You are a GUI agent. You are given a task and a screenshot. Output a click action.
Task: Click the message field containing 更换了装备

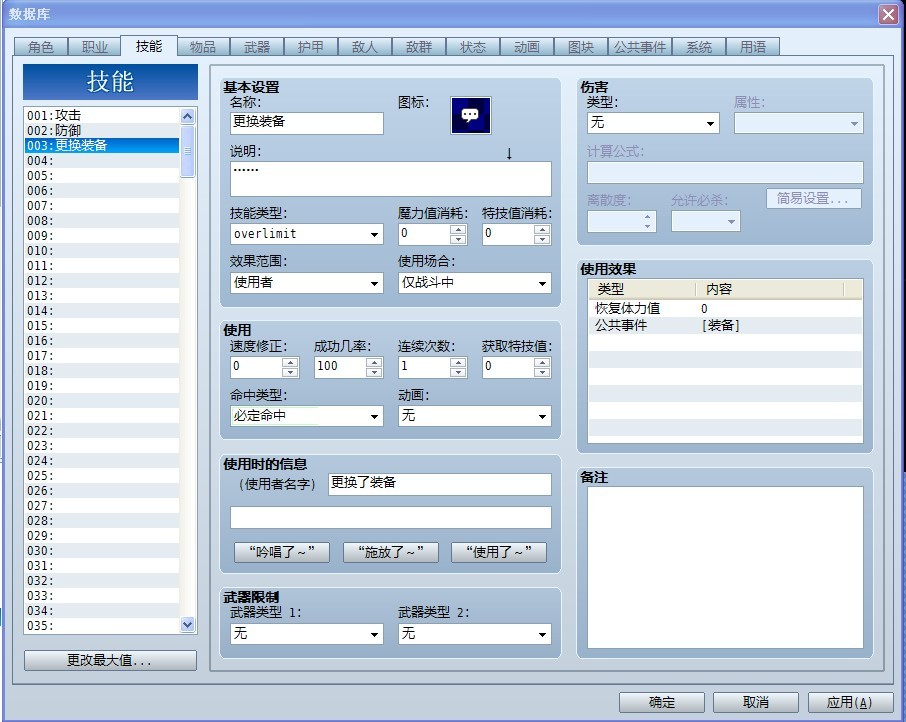(440, 484)
